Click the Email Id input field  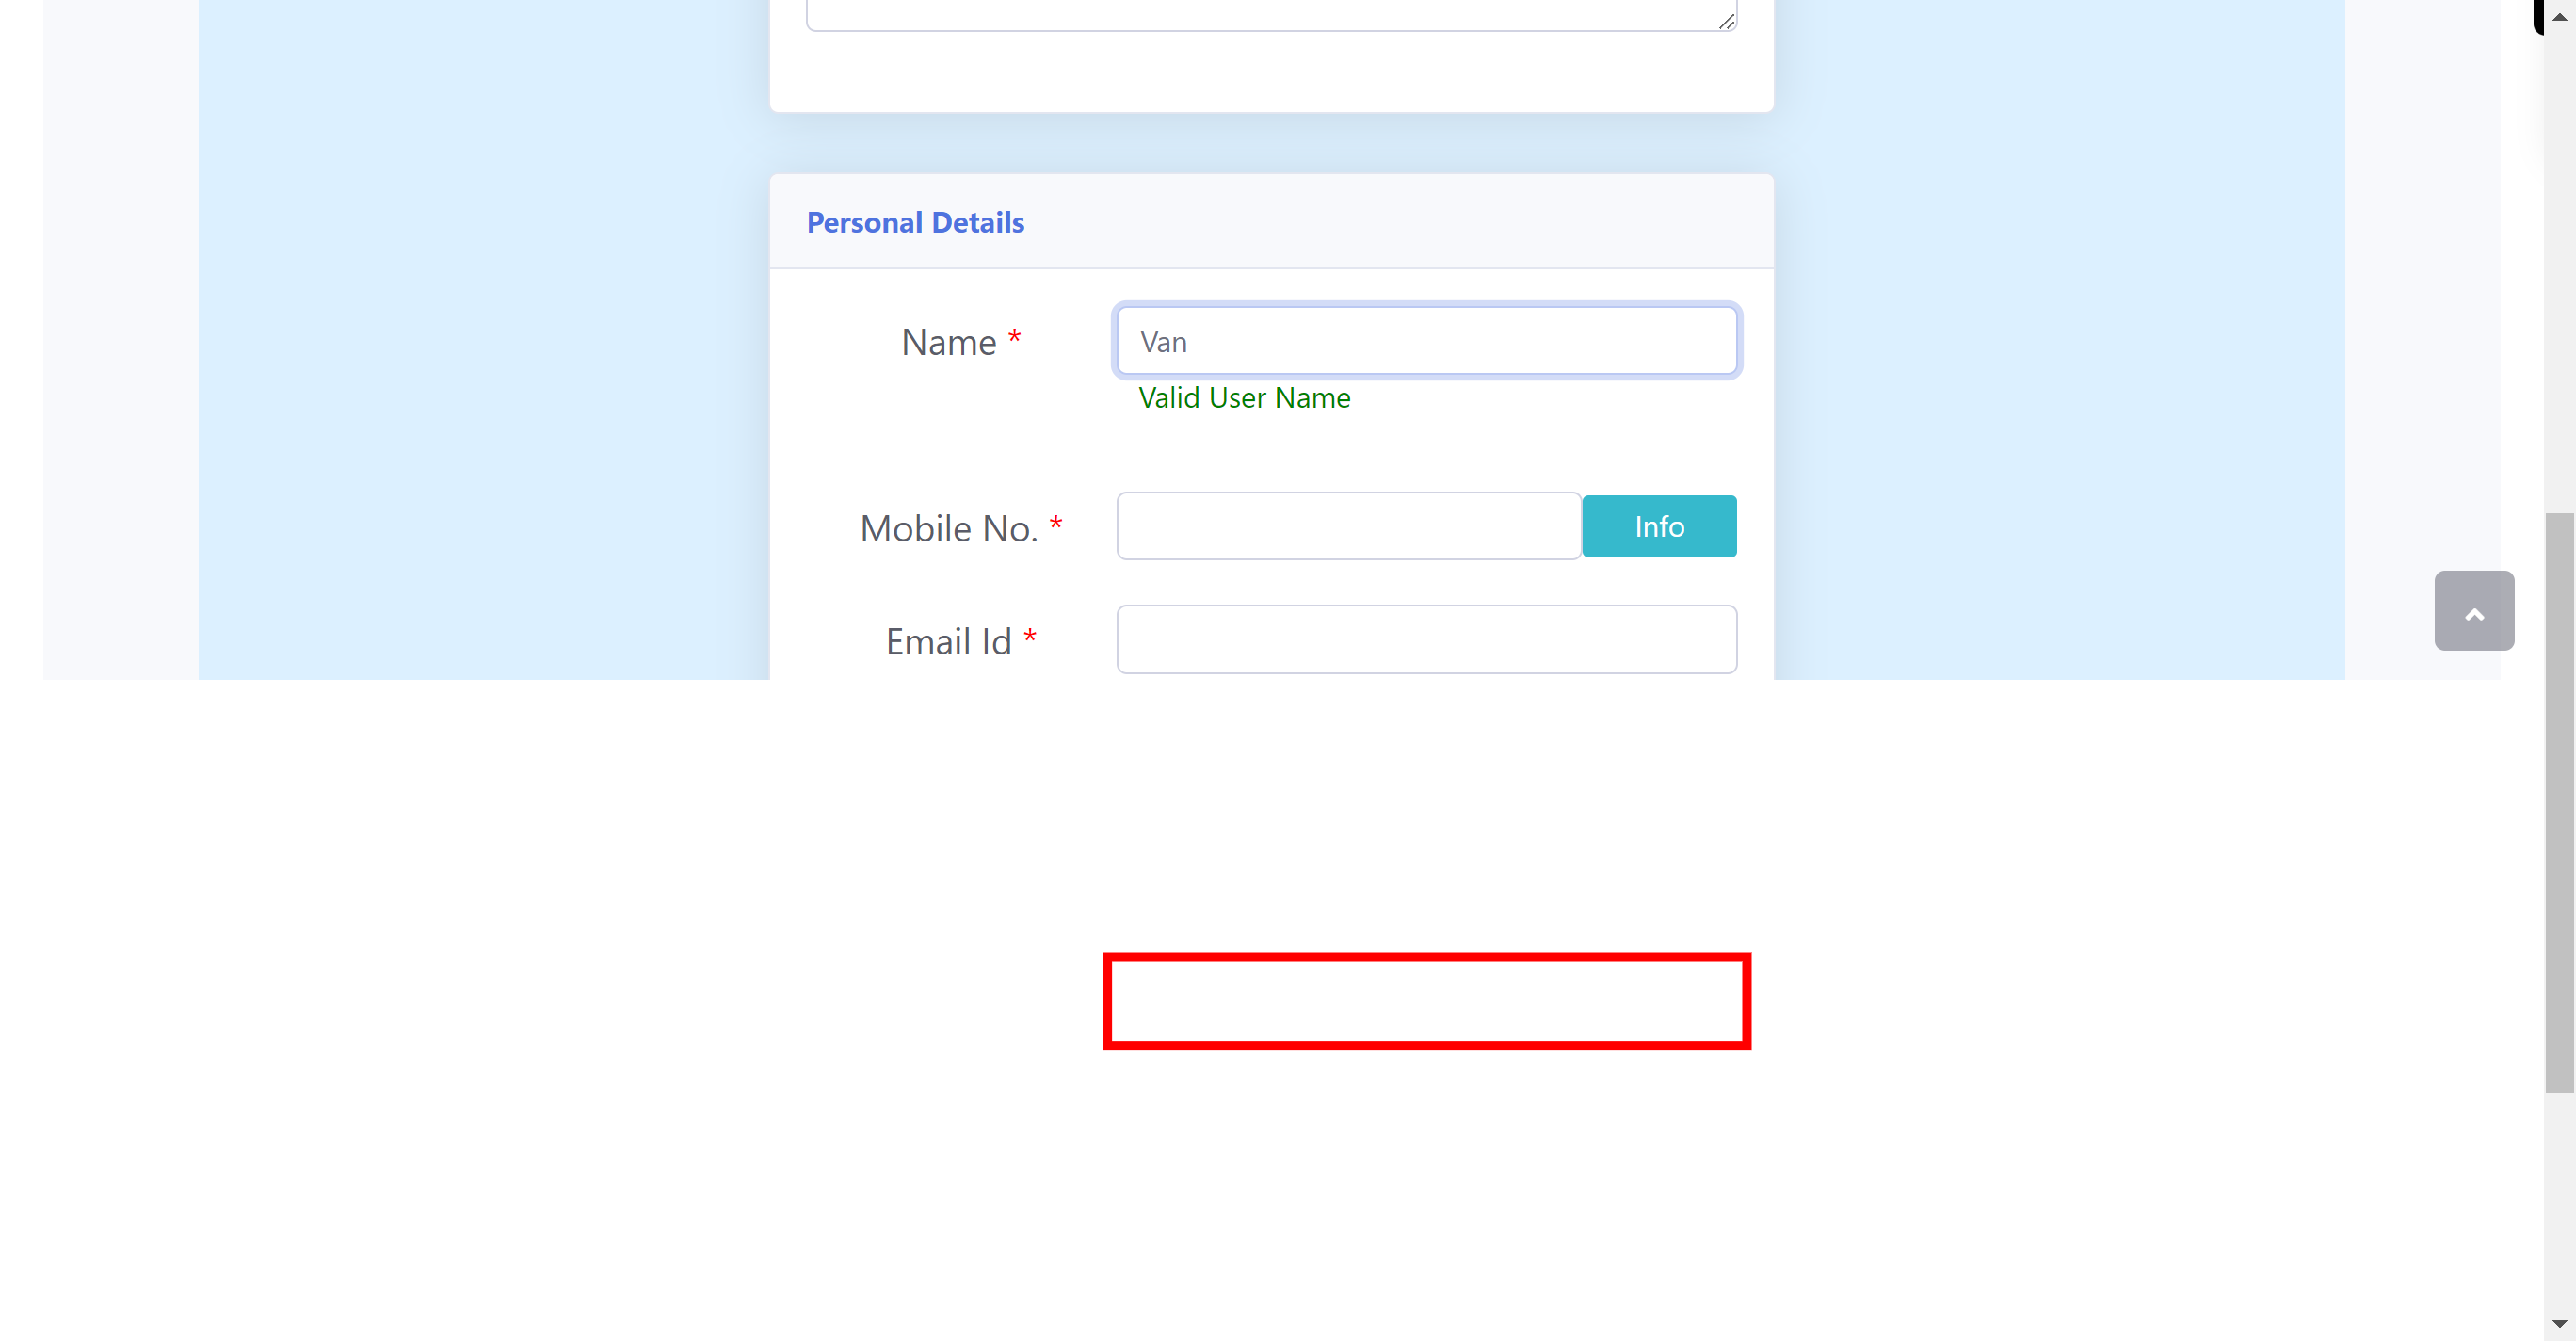(x=1426, y=639)
